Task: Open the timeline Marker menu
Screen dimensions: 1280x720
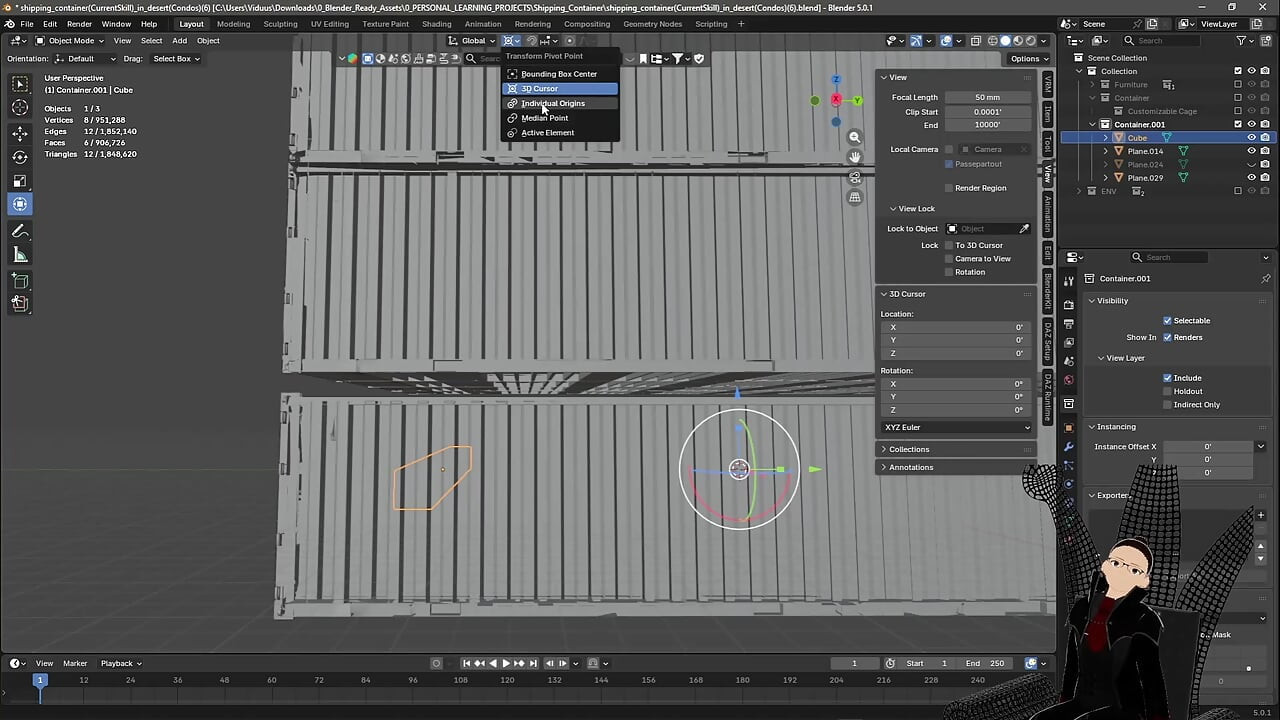Action: coord(75,663)
